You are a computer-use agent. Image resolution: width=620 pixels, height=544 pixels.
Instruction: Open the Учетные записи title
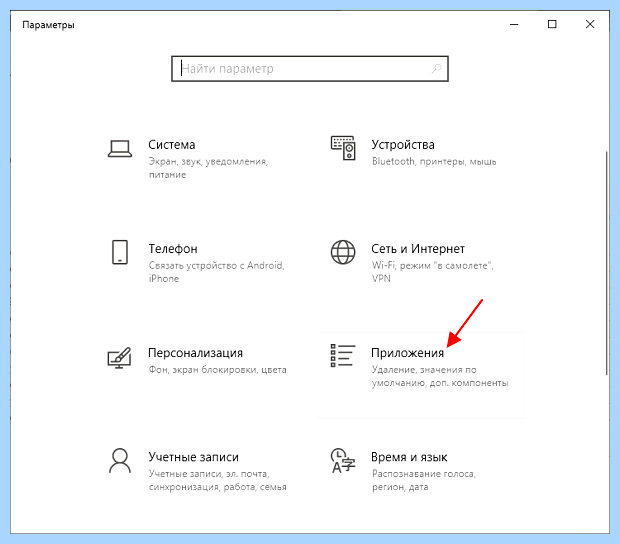193,457
